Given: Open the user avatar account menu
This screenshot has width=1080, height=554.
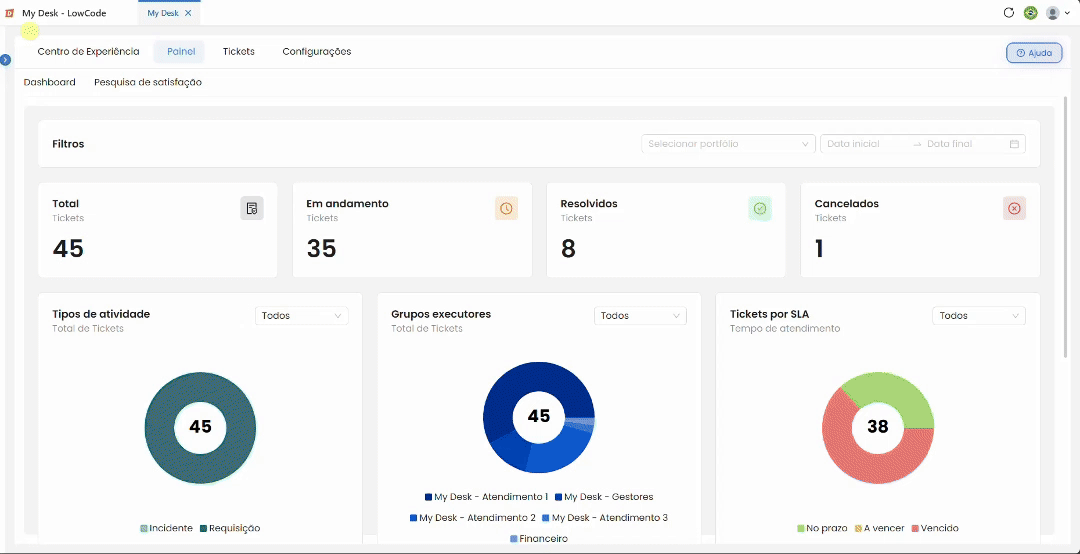Looking at the screenshot, I should click(x=1058, y=12).
